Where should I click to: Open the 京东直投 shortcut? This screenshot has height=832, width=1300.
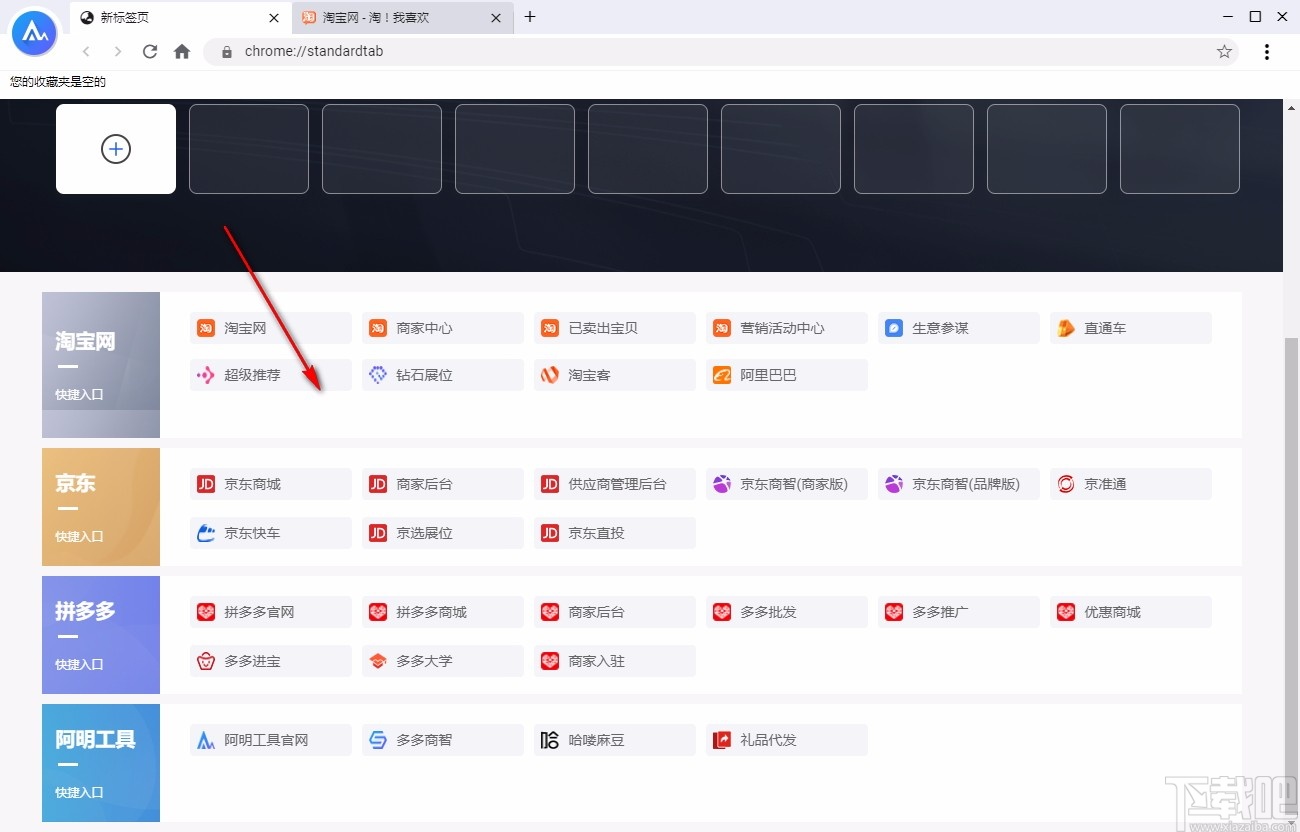615,533
